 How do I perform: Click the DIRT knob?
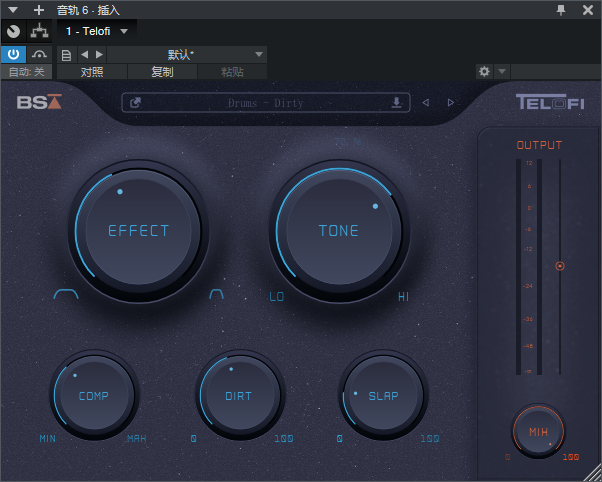tap(239, 395)
